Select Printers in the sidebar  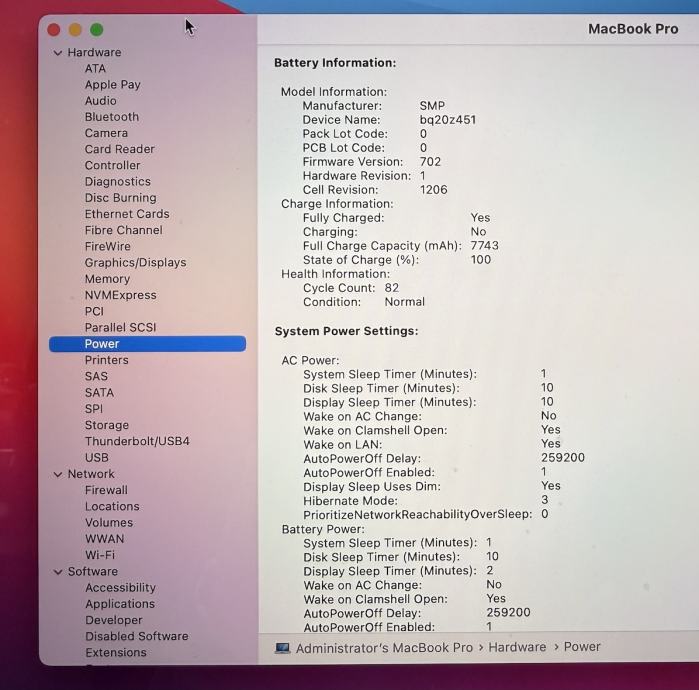[x=107, y=360]
